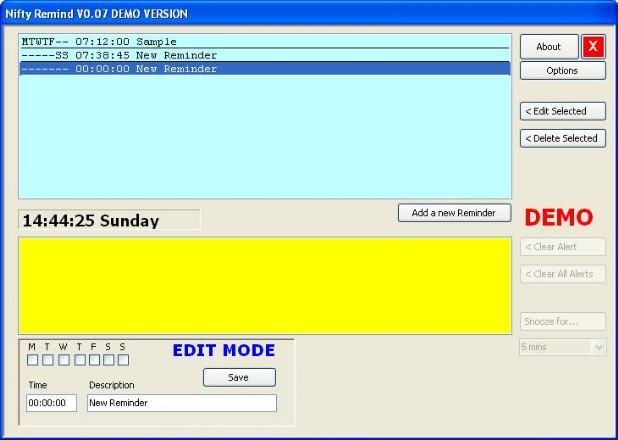
Task: Click the red DEMO label
Action: pos(559,218)
